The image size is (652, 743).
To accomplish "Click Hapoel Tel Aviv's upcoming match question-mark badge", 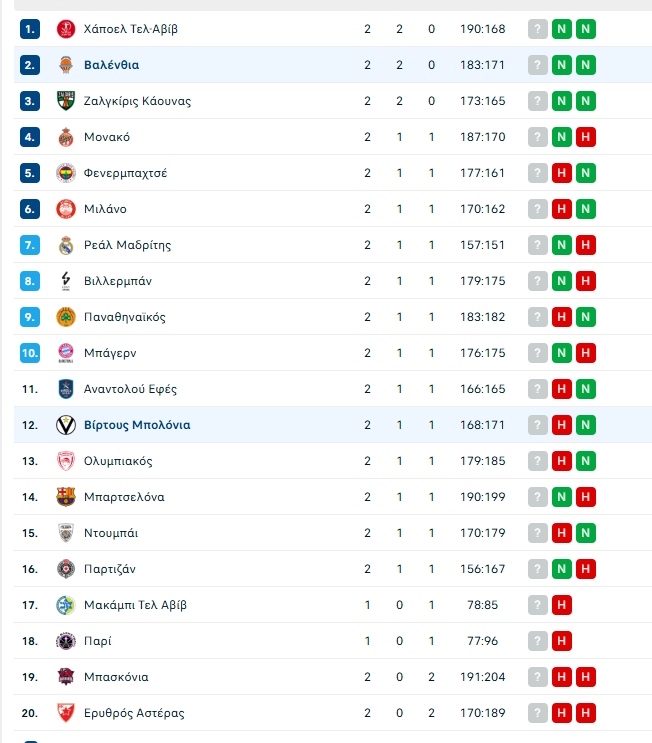I will tap(538, 29).
